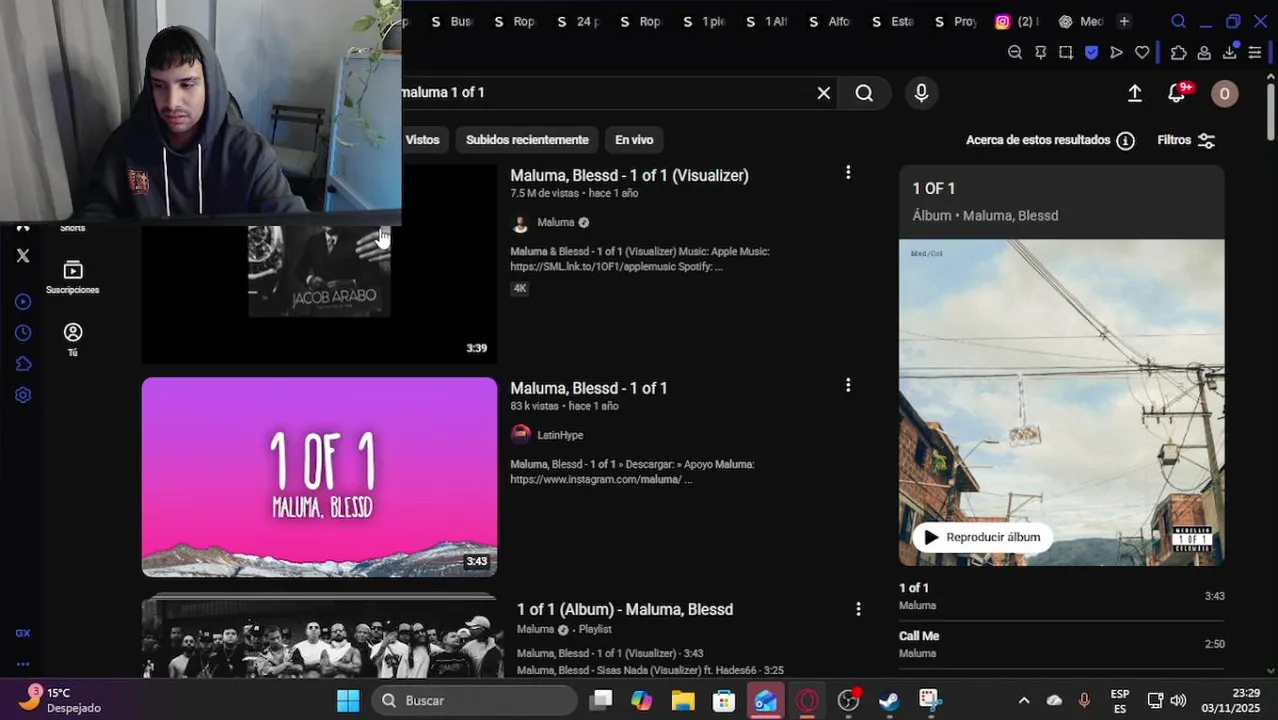Open the extensions cube in Opera sidebar
Screen dimensions: 1278x720
point(23,364)
